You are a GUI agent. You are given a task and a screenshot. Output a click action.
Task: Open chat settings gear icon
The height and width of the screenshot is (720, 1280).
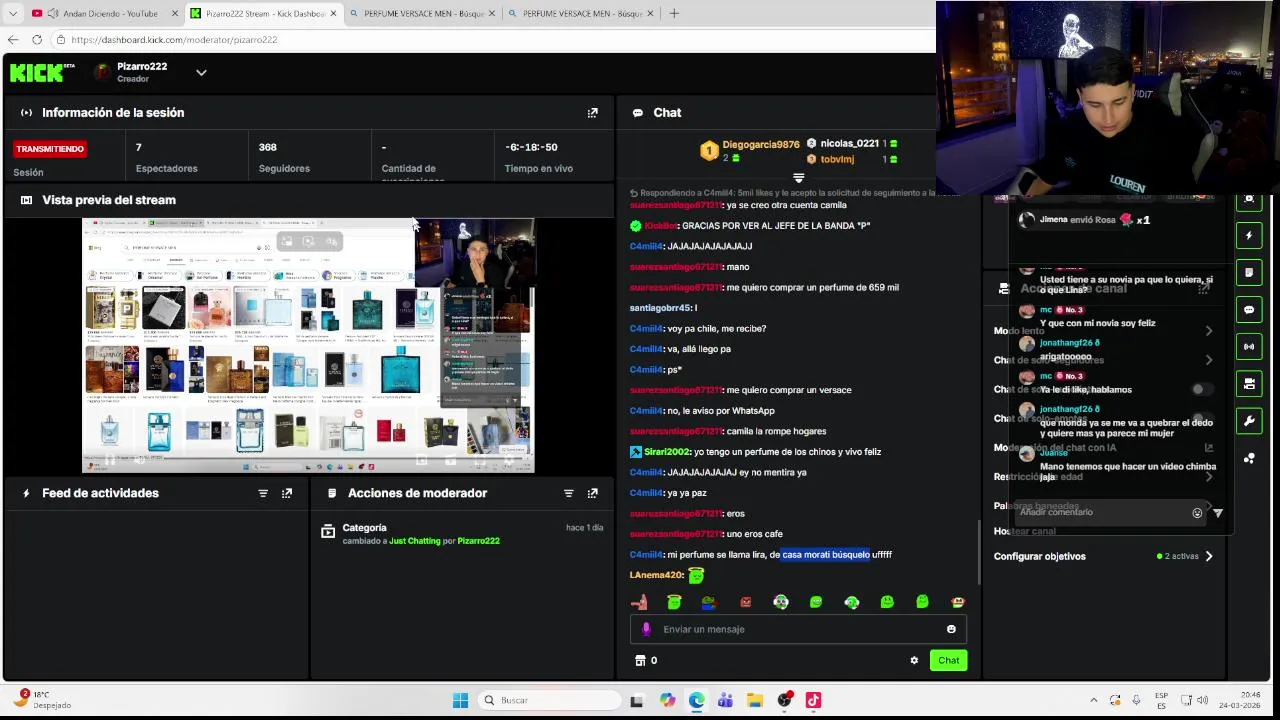click(914, 660)
